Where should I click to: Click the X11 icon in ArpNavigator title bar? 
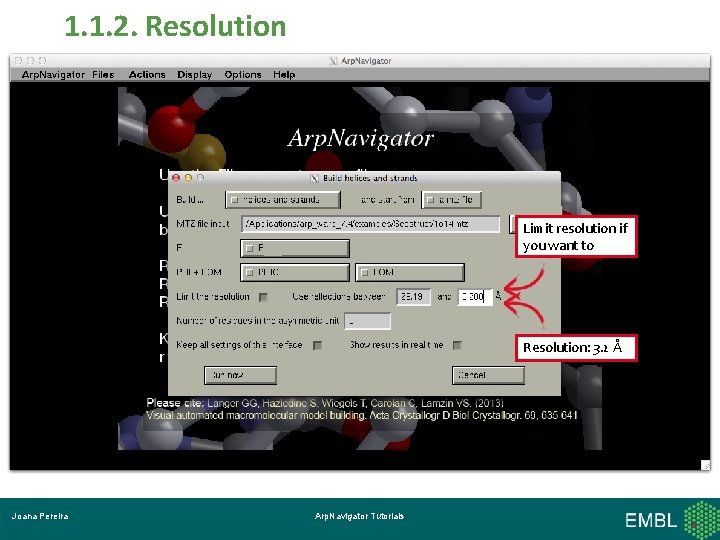333,61
